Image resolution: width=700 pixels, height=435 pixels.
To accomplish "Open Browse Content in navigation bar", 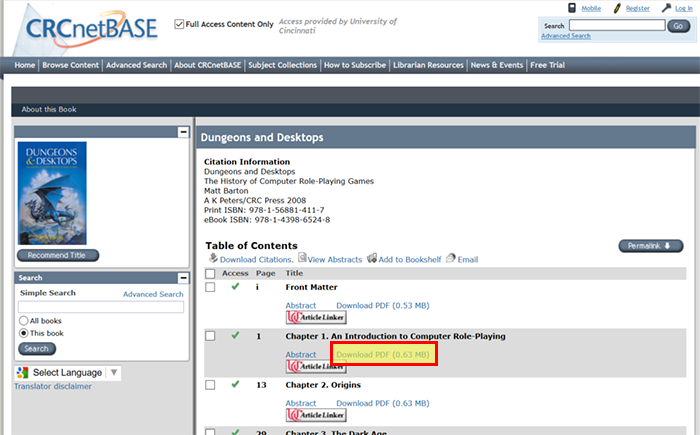I will point(71,65).
